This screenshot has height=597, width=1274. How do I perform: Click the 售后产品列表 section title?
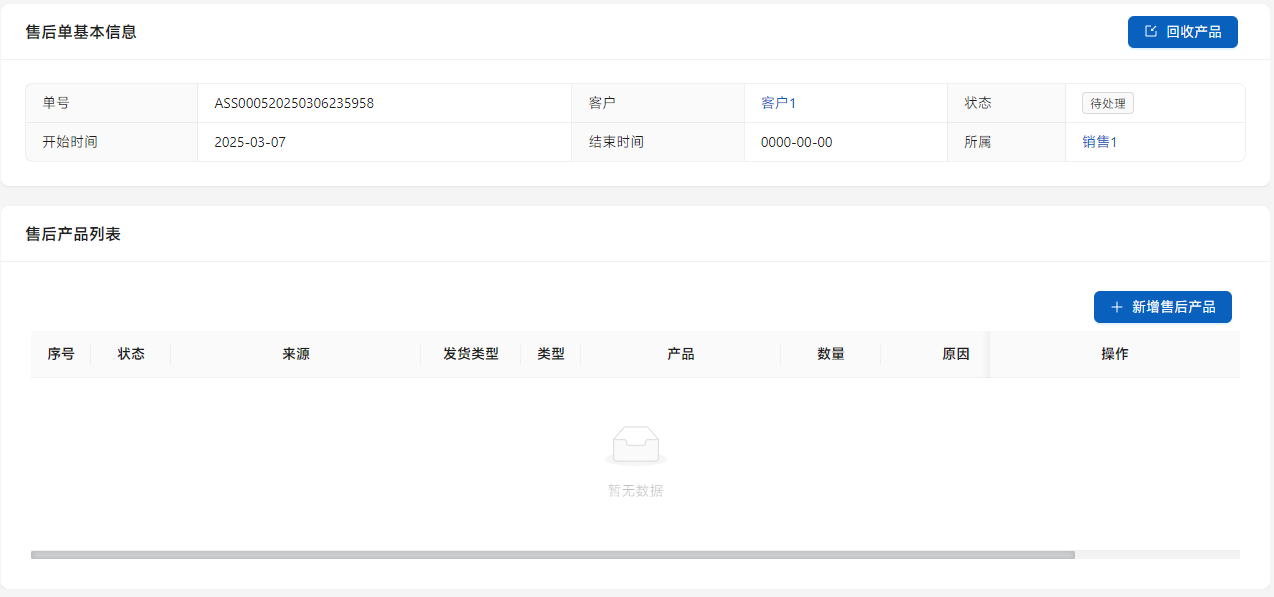[73, 234]
